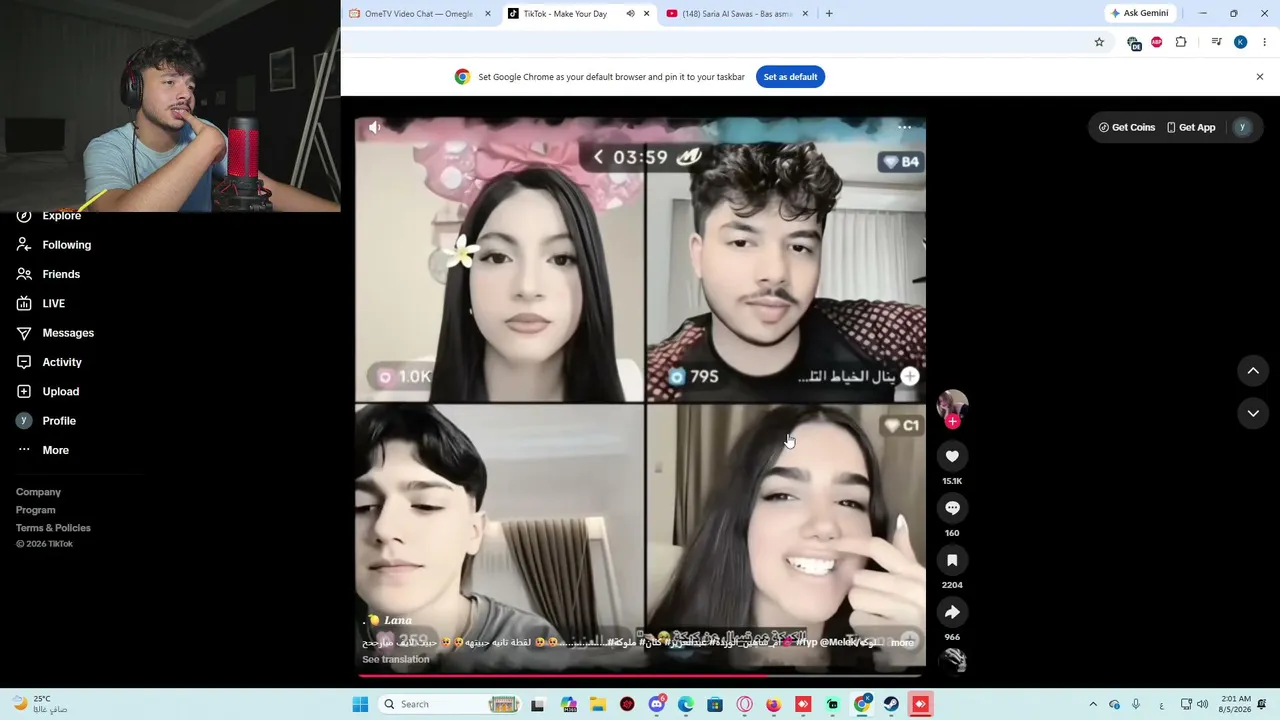1280x720 pixels.
Task: Open the Terms & Policies link
Action: [x=53, y=528]
